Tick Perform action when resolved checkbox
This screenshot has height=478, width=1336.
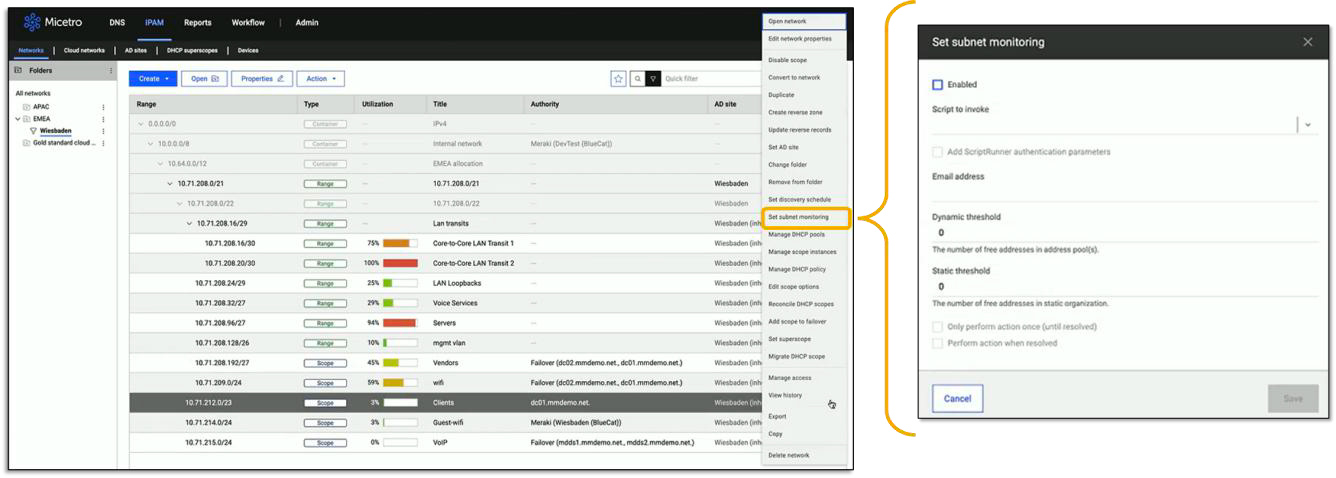pyautogui.click(x=938, y=343)
